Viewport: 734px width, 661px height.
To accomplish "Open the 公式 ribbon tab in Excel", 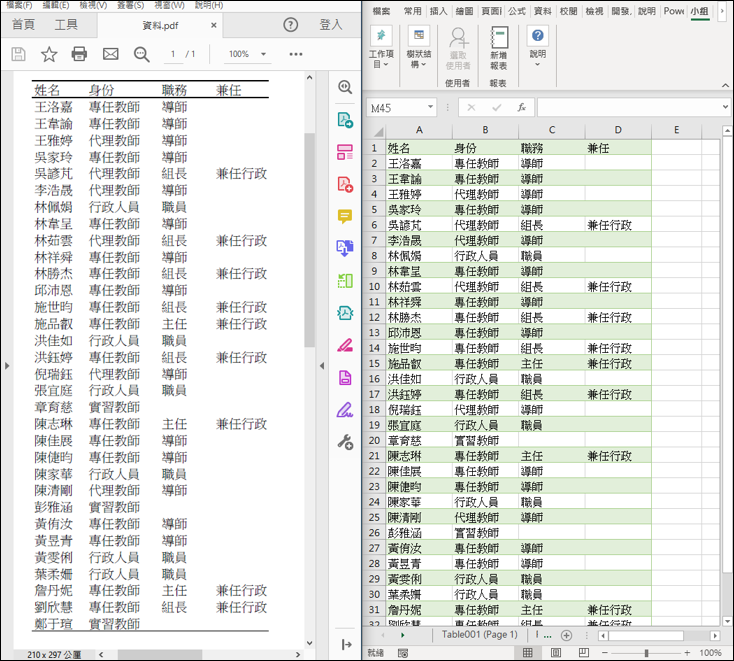I will pyautogui.click(x=517, y=11).
